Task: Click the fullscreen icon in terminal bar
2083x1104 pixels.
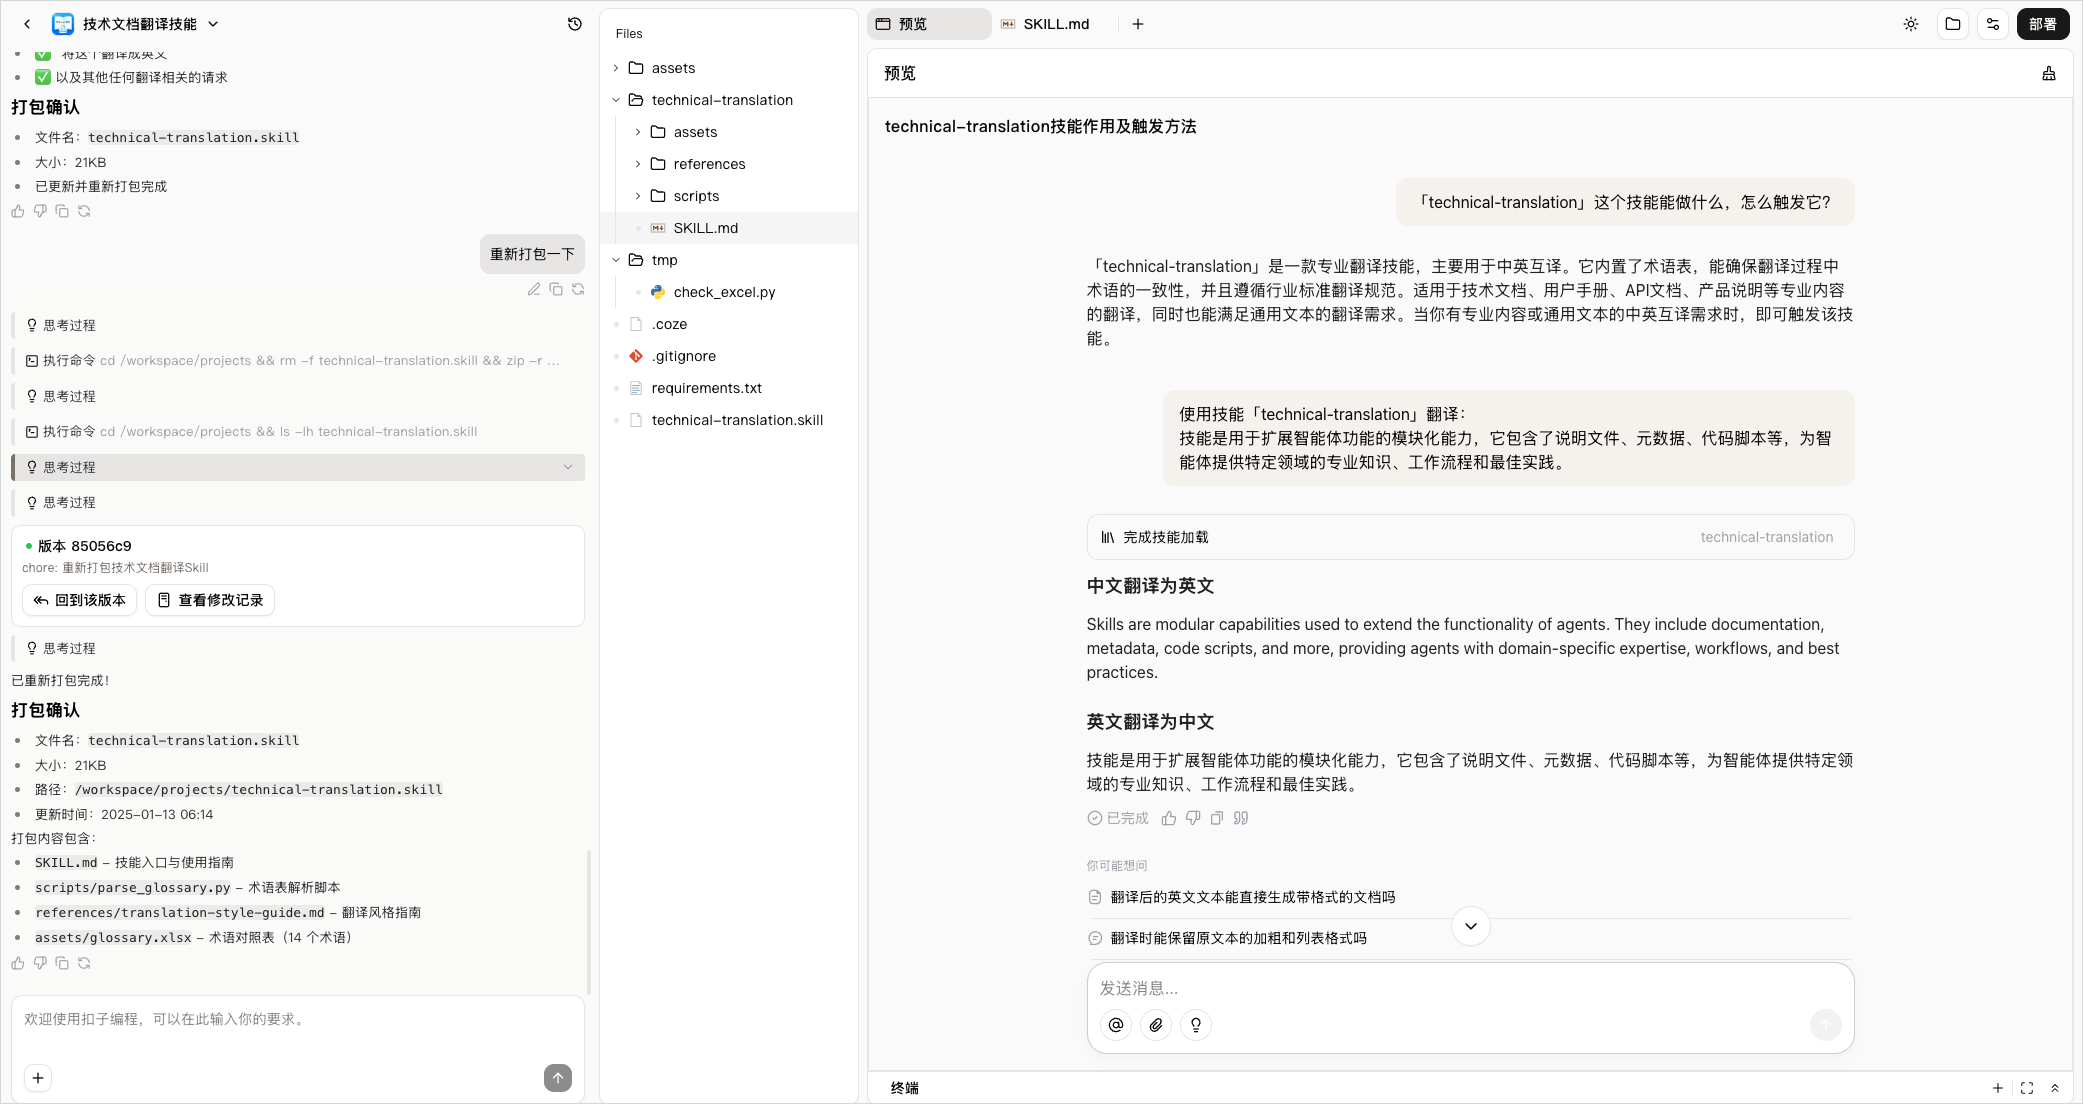Action: coord(2027,1088)
